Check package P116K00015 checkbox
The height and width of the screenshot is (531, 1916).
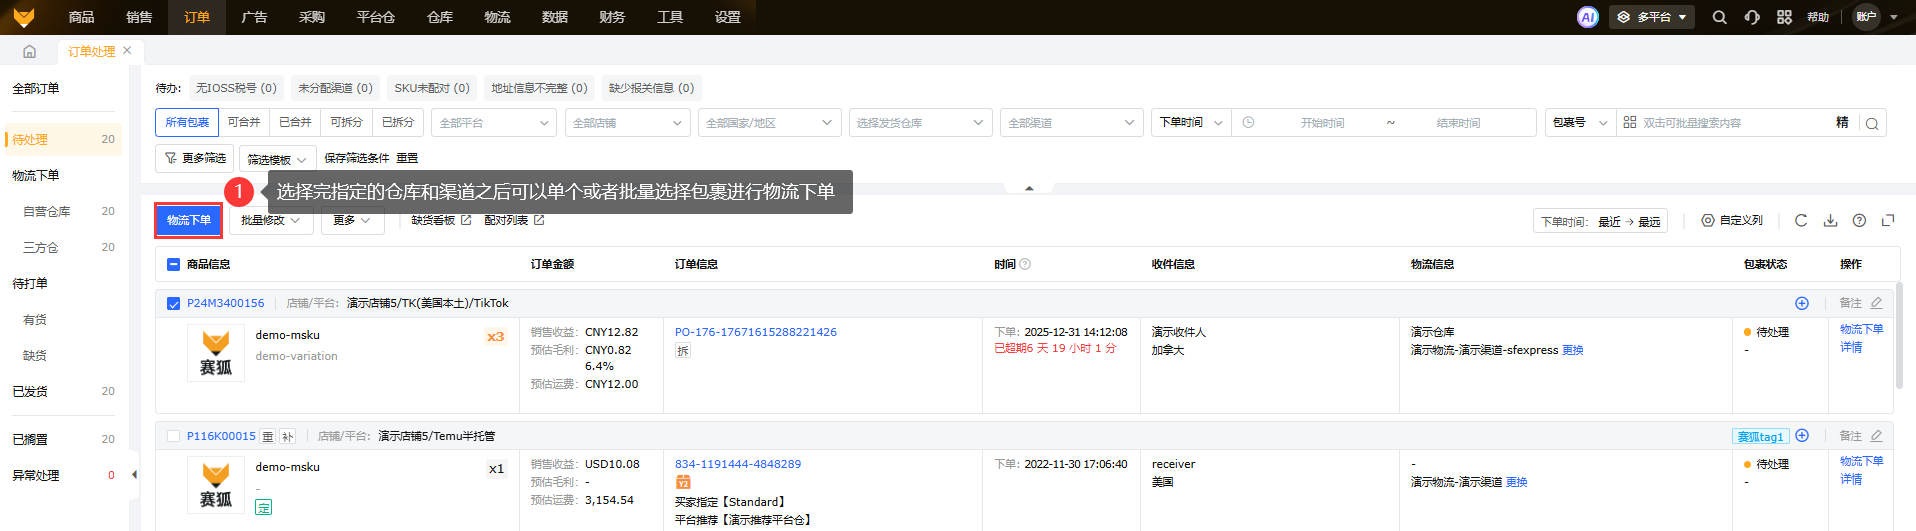(x=173, y=436)
